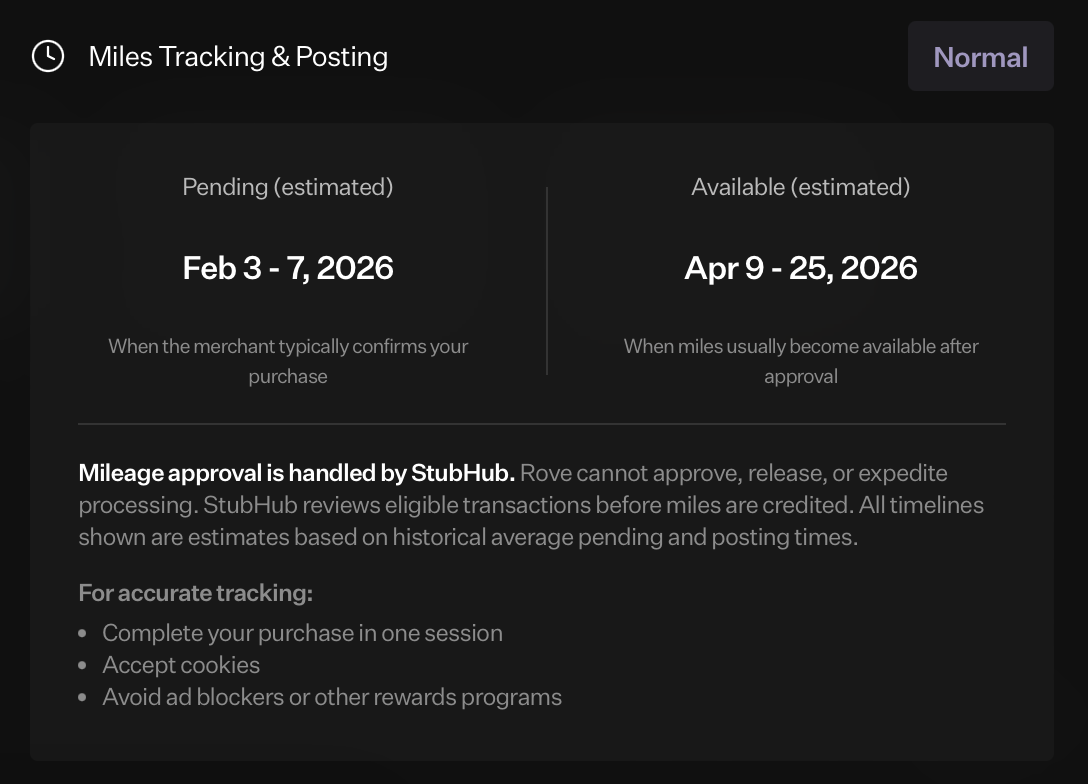Select the Avoid ad blockers bullet item
This screenshot has height=784, width=1088.
[330, 696]
